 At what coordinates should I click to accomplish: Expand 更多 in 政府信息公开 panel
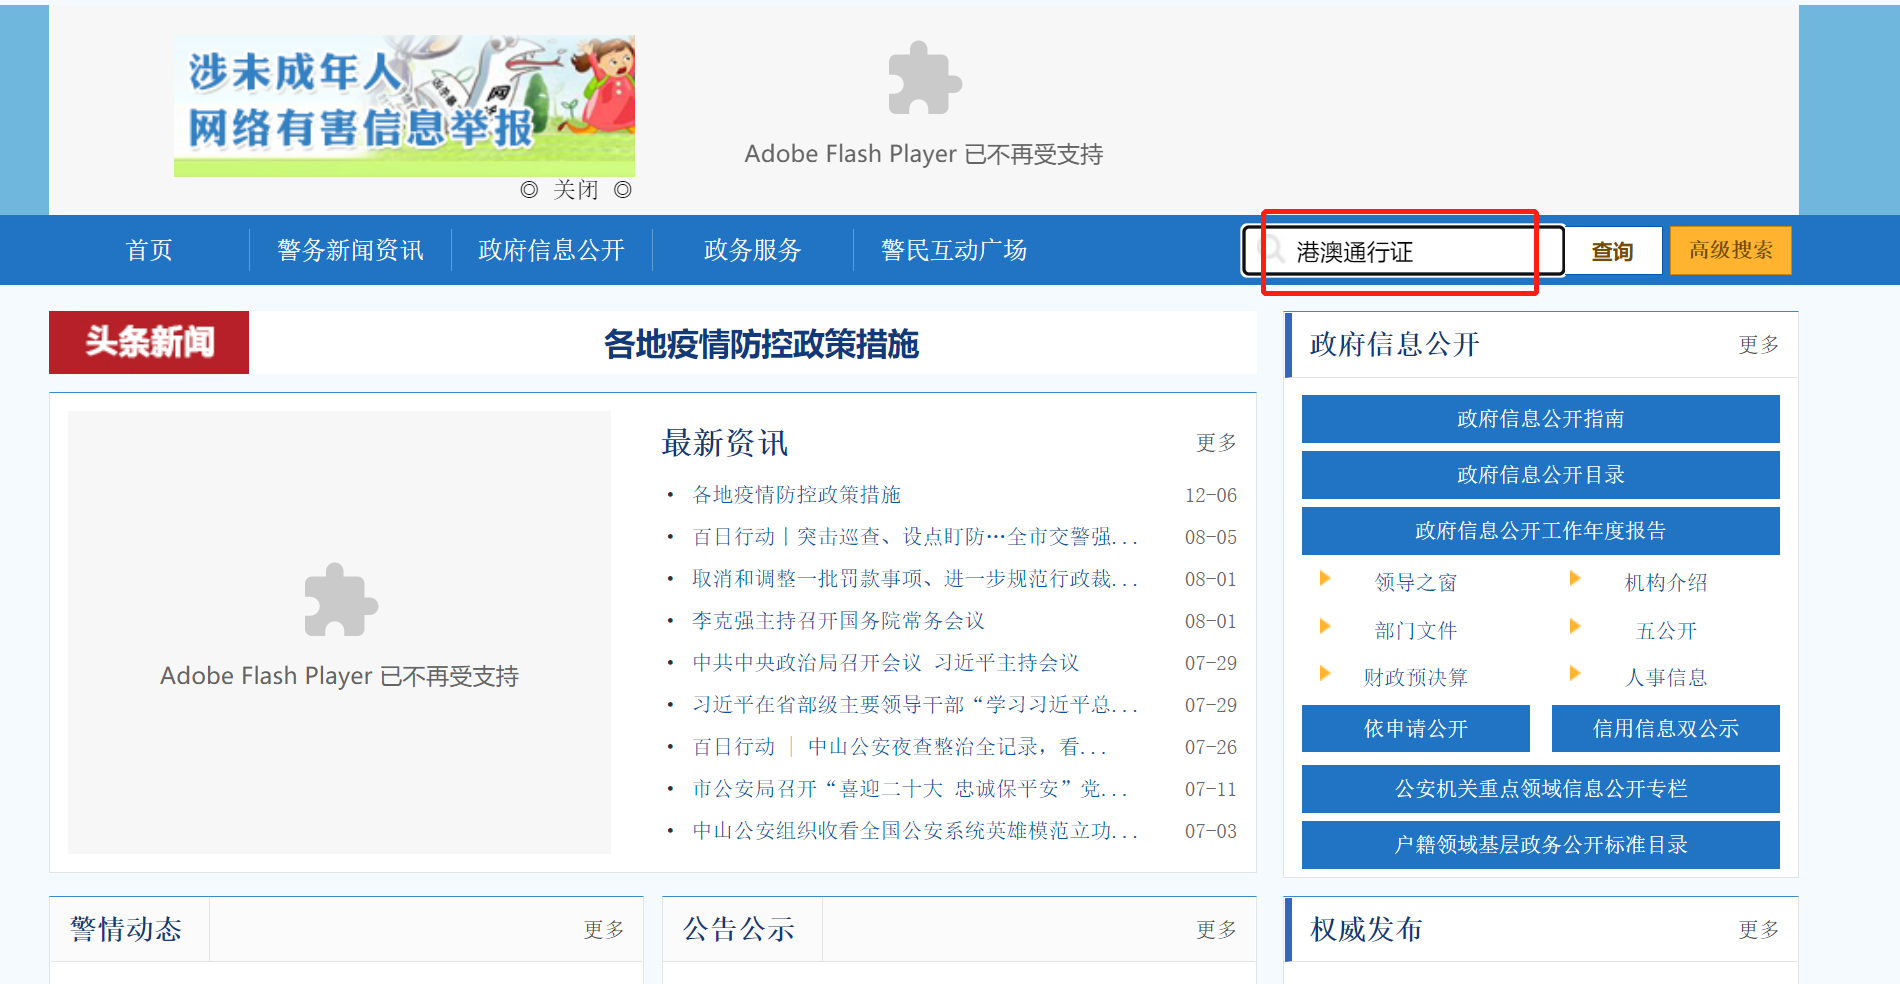coord(1758,345)
